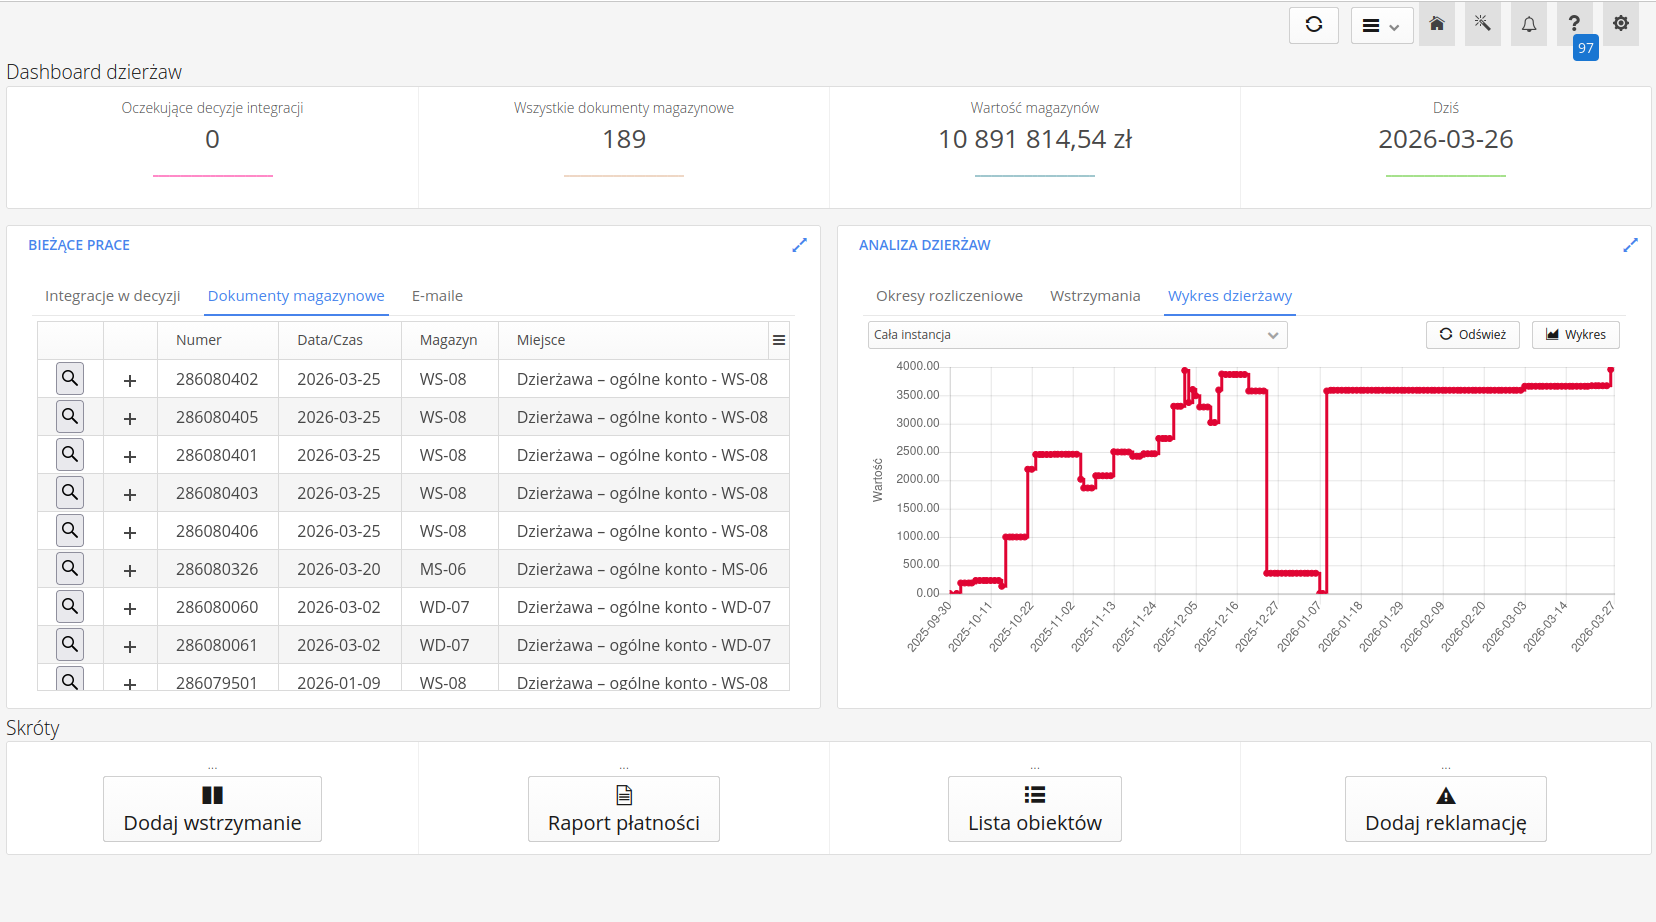Screen dimensions: 1656x922
Task: Go to home via the house icon
Action: (1436, 24)
